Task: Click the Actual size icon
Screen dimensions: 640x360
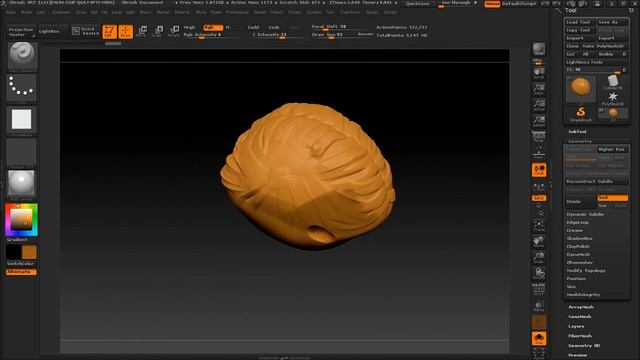Action: point(539,104)
